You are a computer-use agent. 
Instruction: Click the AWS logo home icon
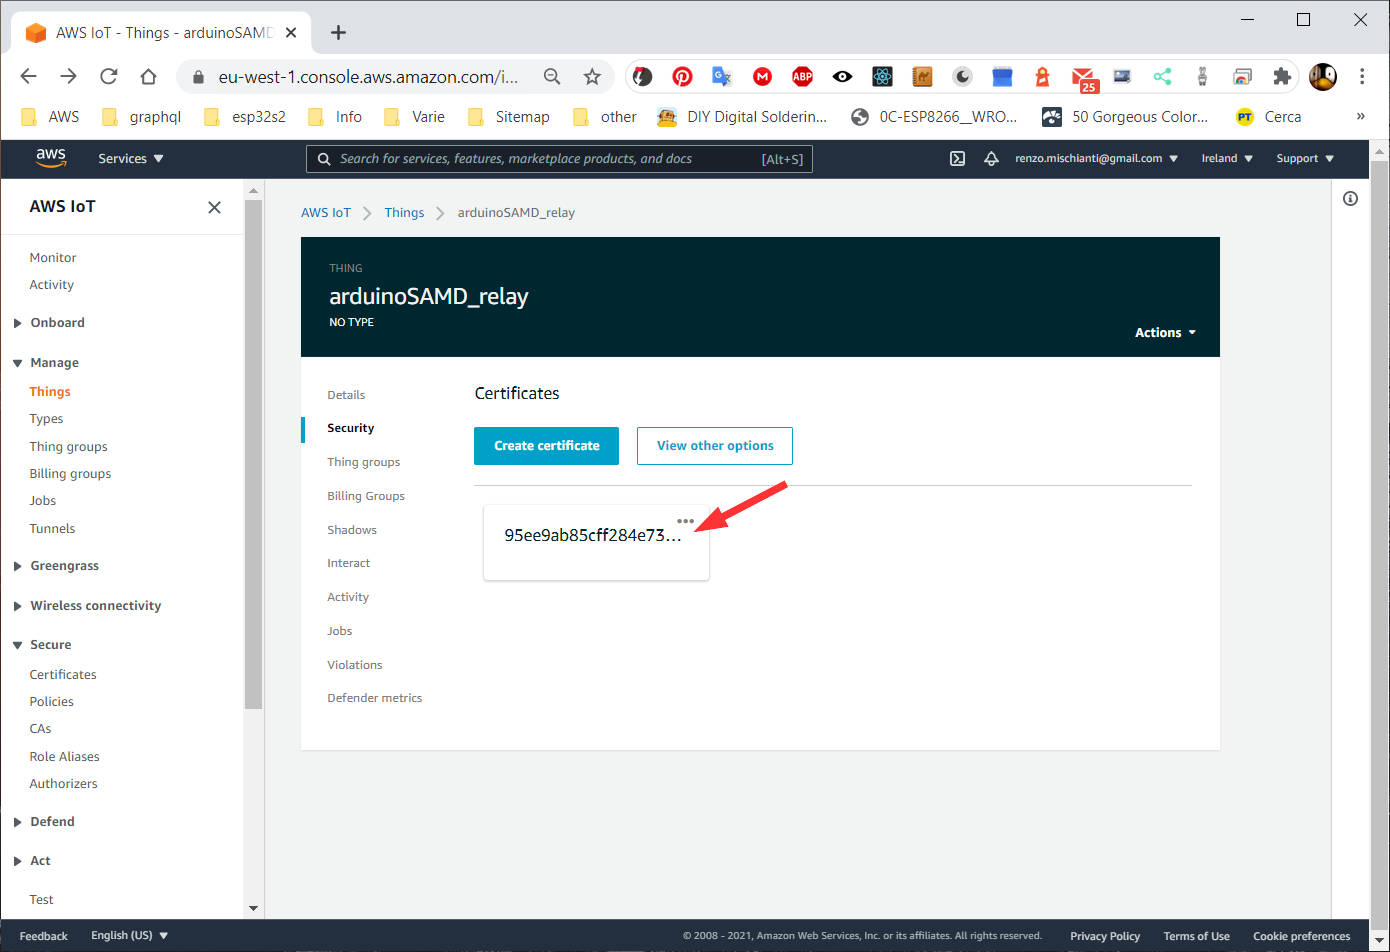point(51,158)
